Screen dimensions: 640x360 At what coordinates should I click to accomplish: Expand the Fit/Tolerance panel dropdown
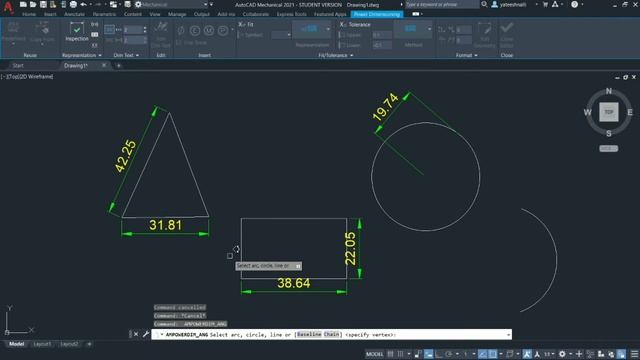click(351, 55)
